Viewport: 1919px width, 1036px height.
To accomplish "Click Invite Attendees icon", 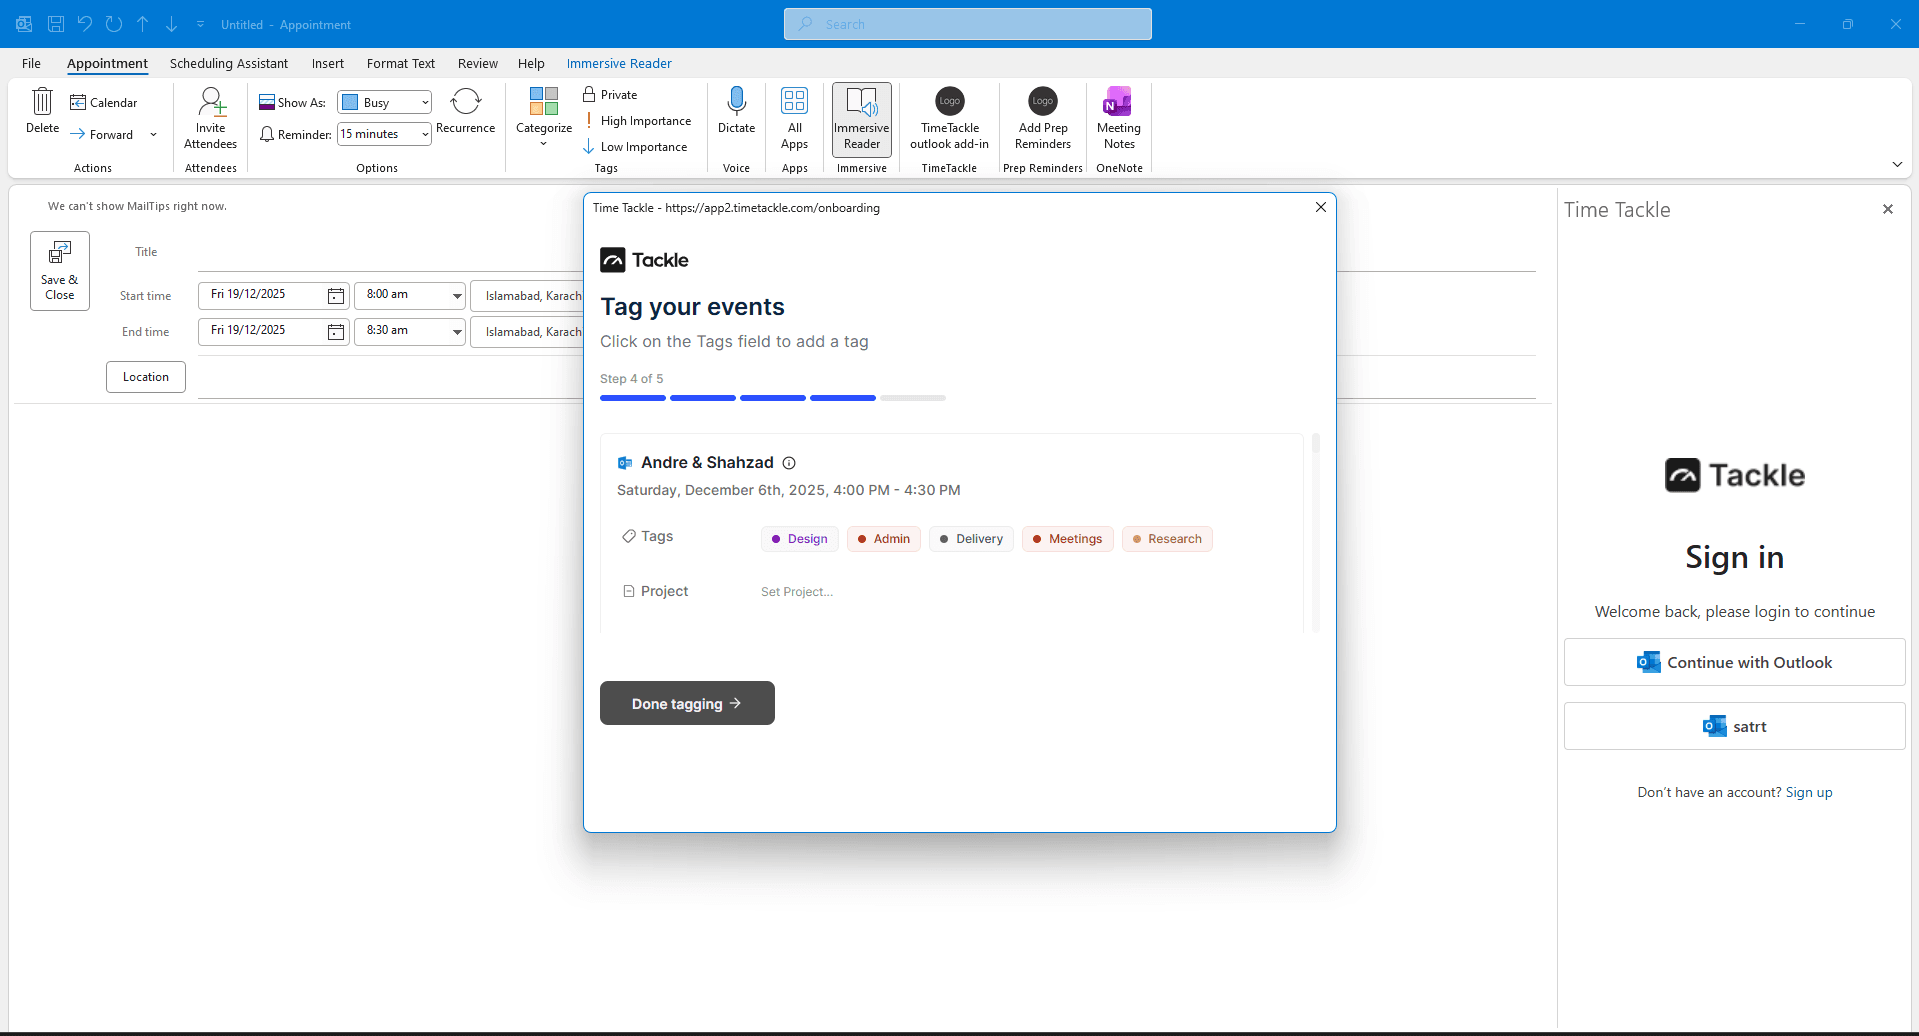I will [211, 118].
